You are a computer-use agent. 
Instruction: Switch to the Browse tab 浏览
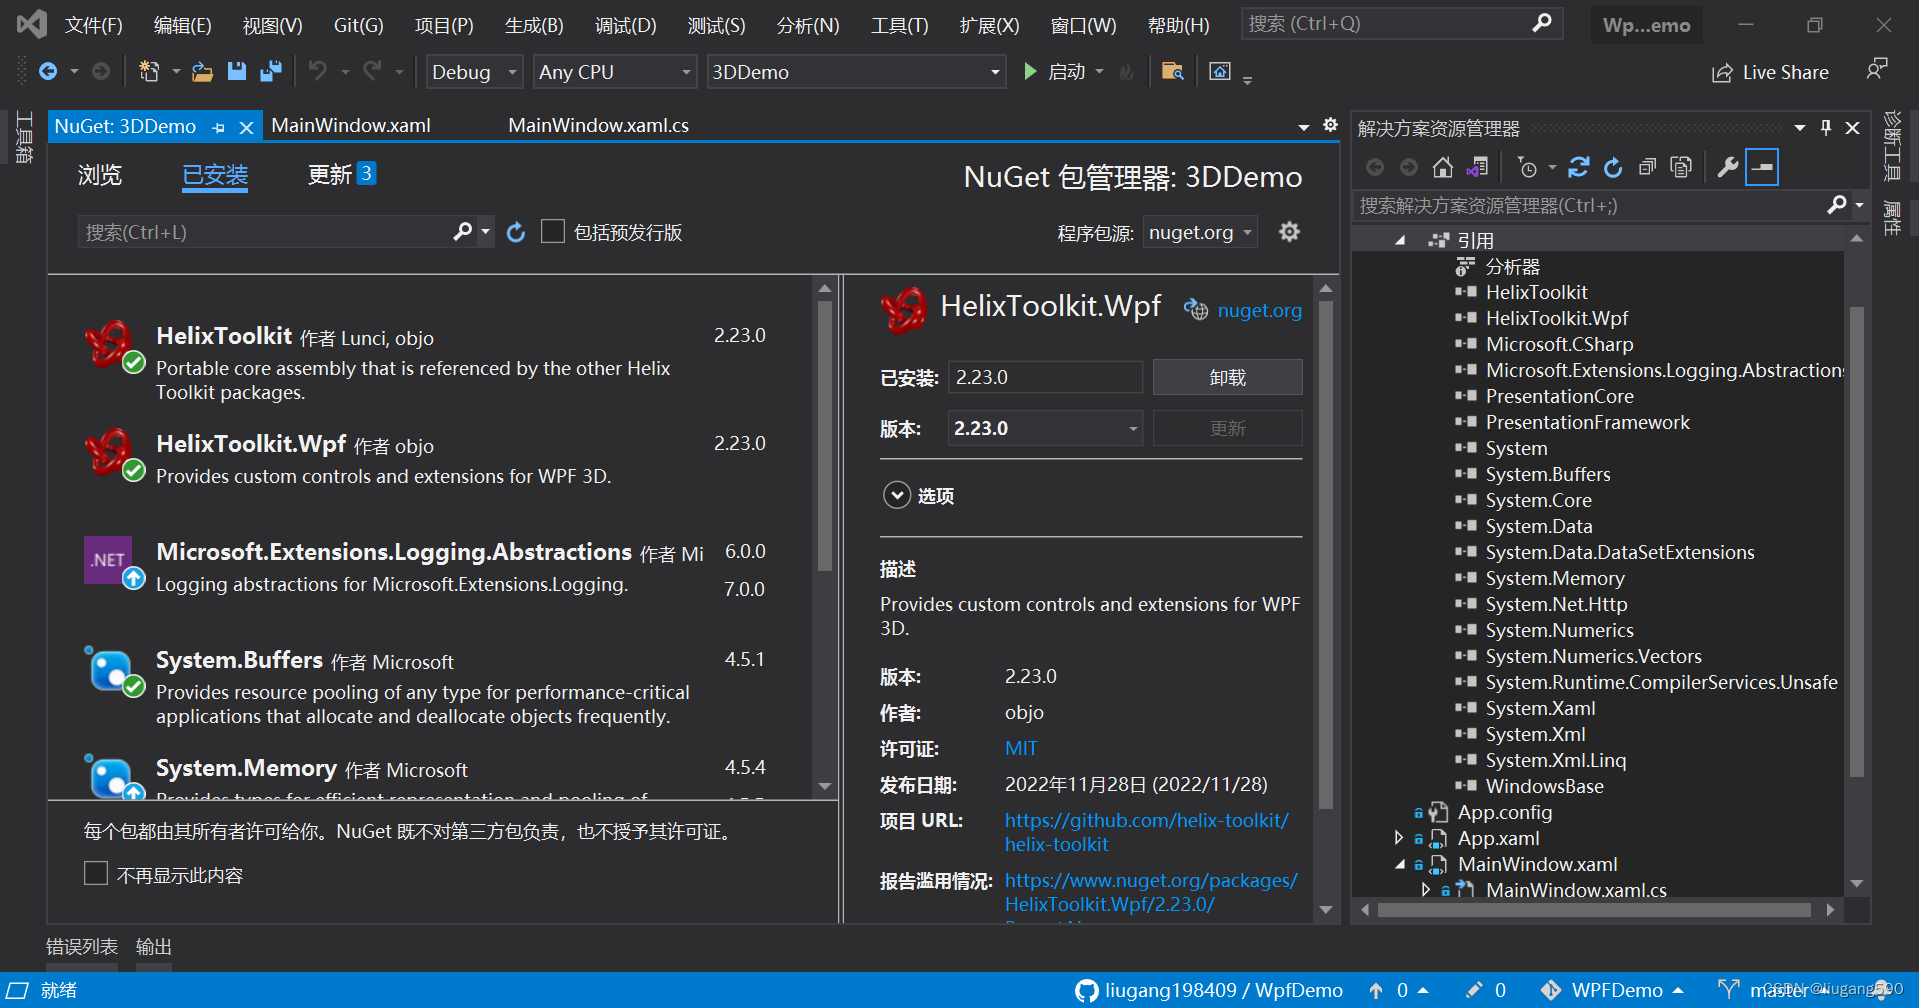point(100,175)
